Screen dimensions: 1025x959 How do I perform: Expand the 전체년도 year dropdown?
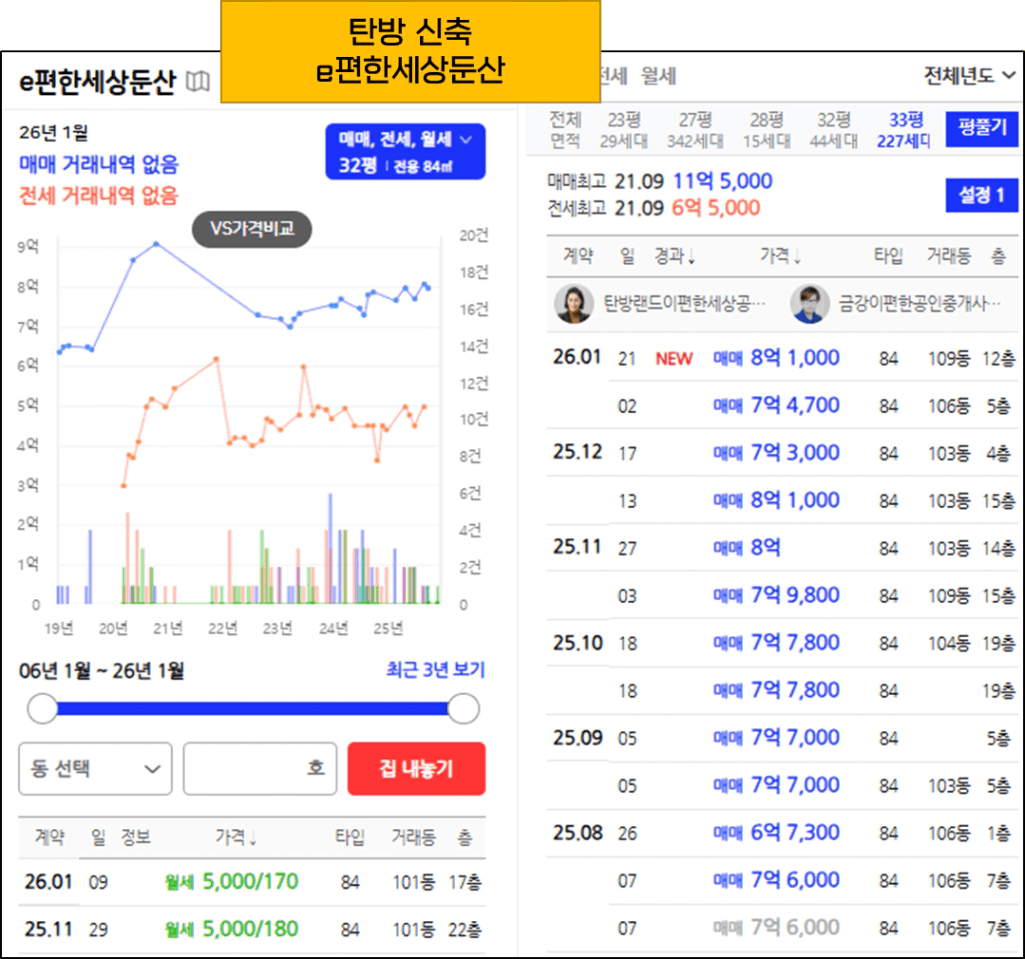969,76
